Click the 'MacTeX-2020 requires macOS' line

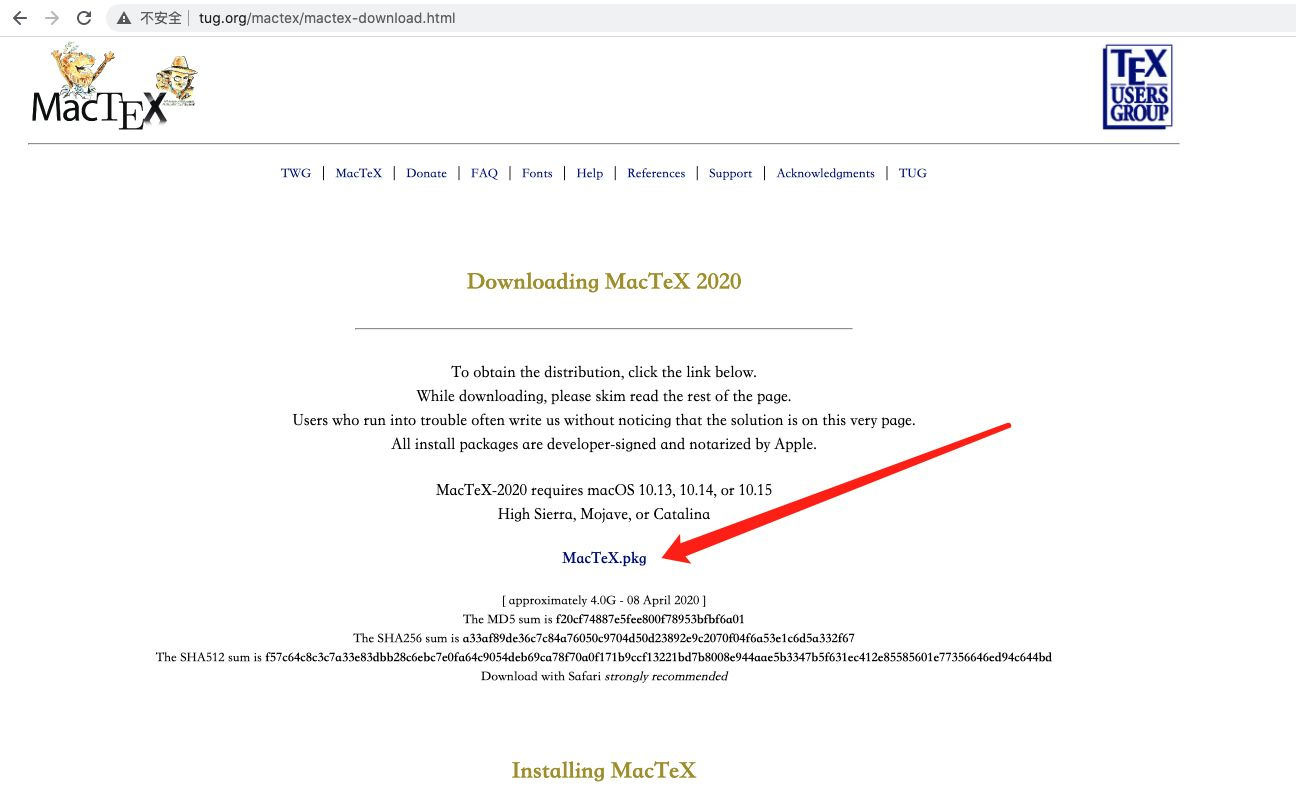click(x=604, y=490)
